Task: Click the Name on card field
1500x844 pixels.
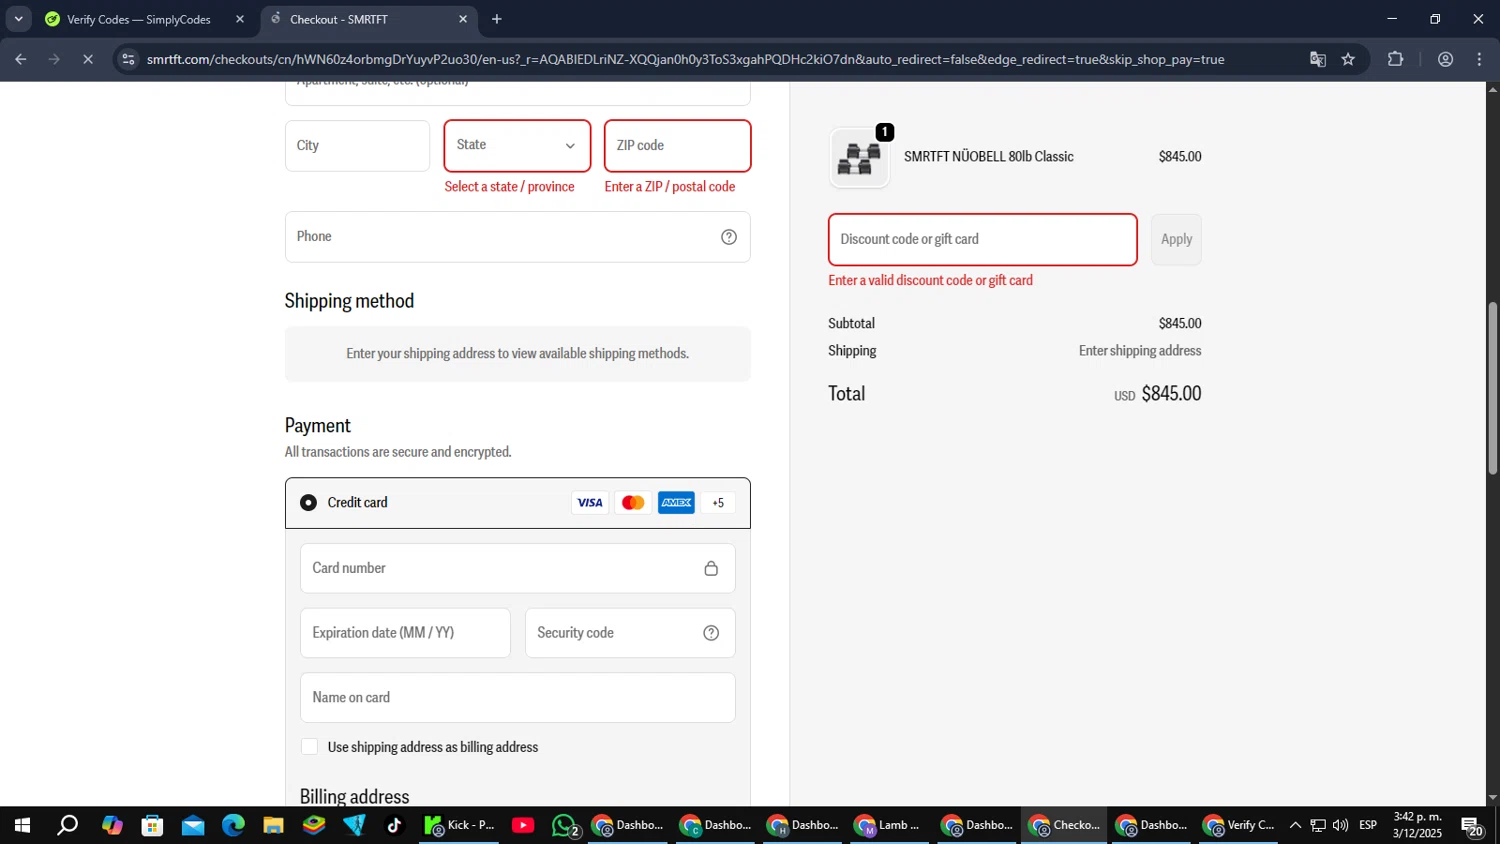Action: tap(518, 698)
